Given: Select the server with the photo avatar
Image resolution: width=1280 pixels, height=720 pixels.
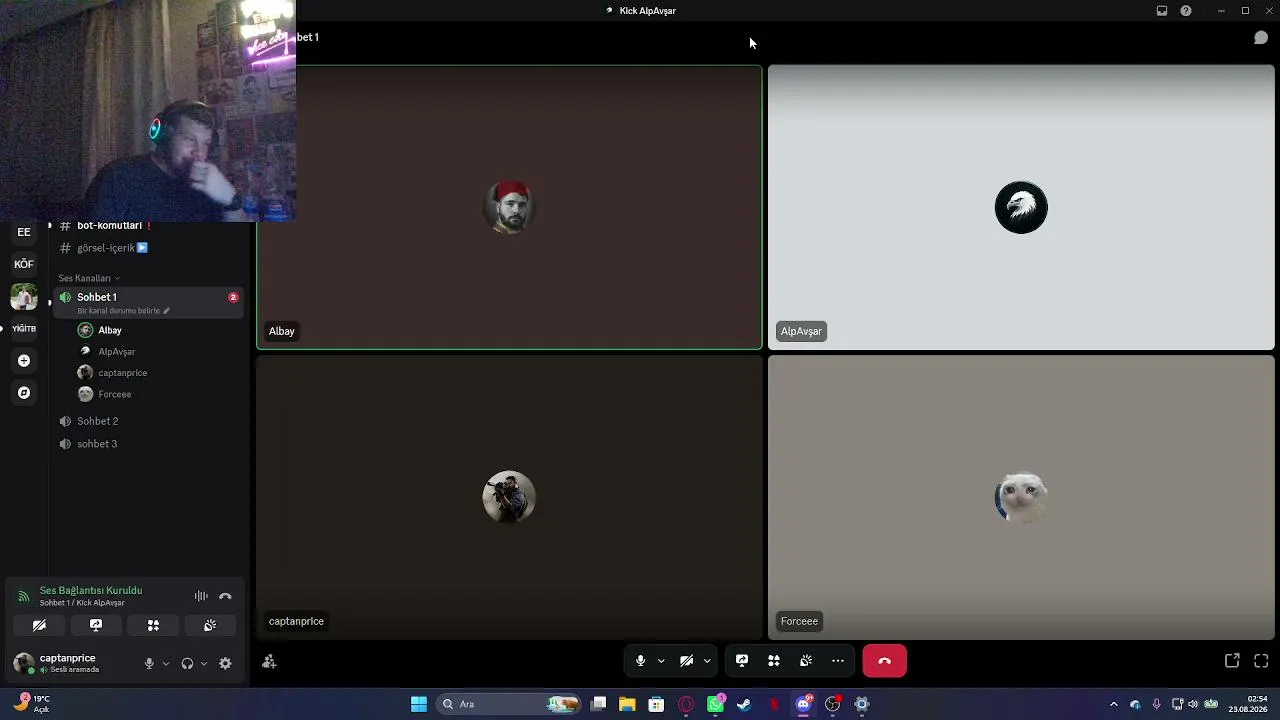Looking at the screenshot, I should point(24,297).
